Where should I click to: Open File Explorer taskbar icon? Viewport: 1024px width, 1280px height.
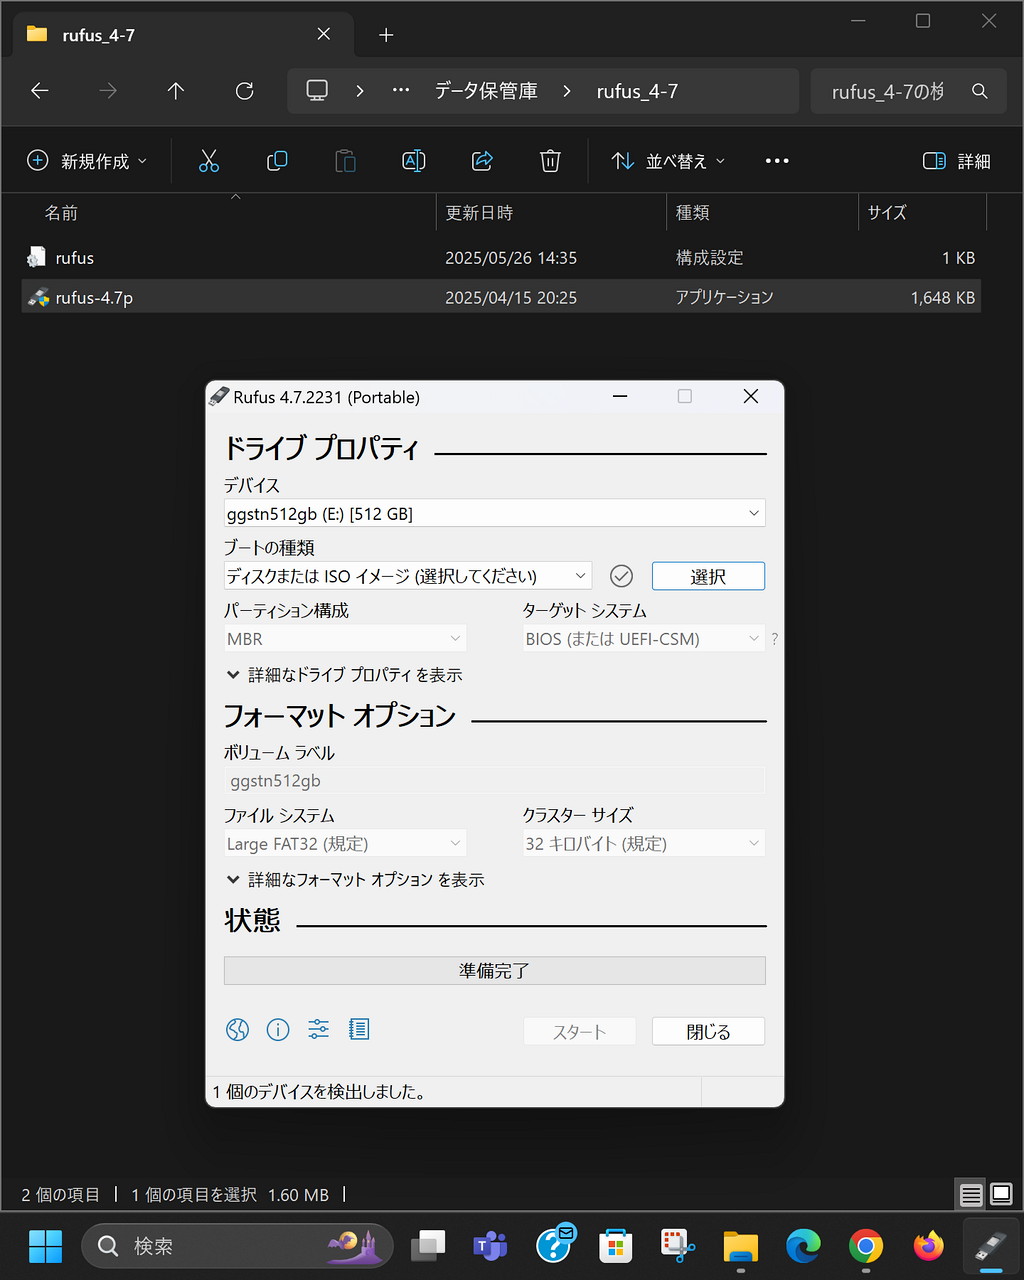pyautogui.click(x=741, y=1246)
